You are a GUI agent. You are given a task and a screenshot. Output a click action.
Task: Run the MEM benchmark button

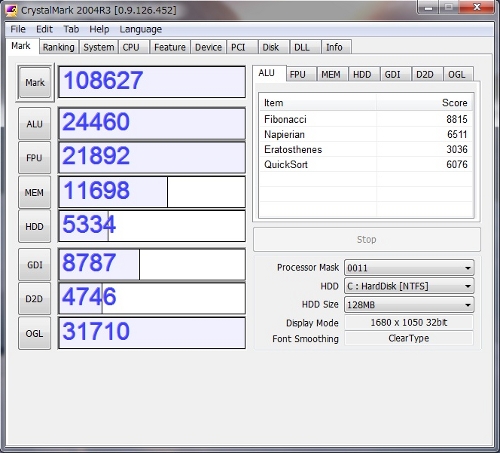pos(35,192)
